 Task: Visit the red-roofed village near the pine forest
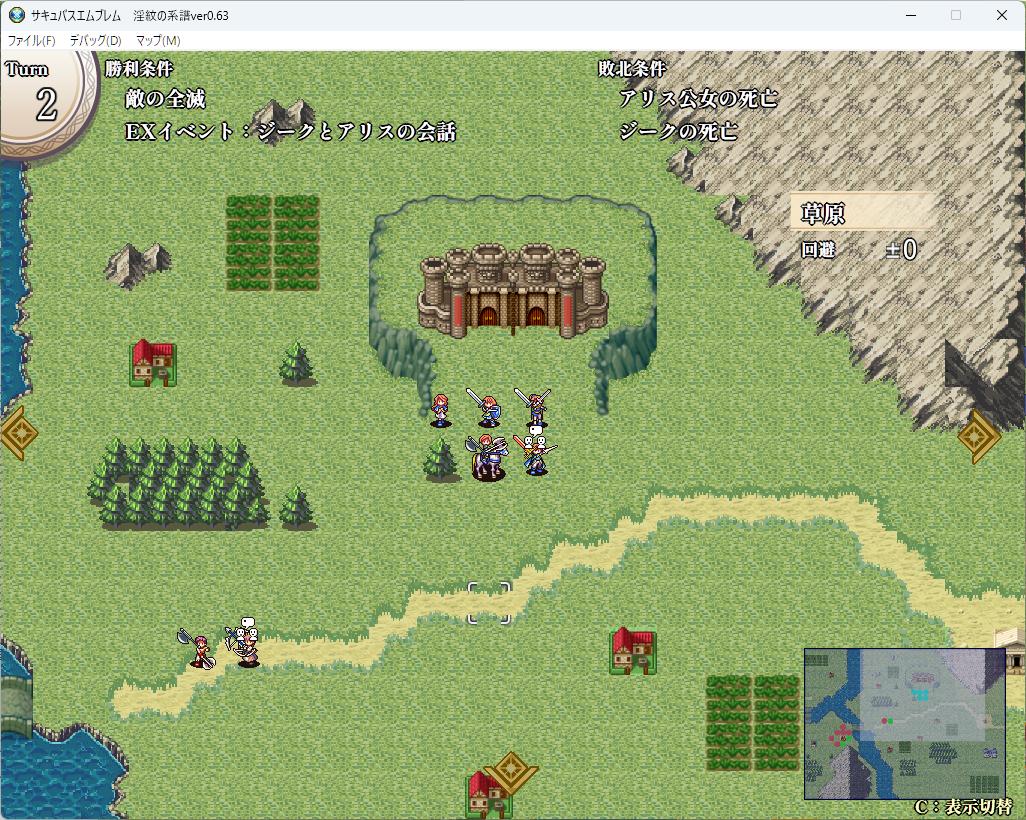coord(152,362)
